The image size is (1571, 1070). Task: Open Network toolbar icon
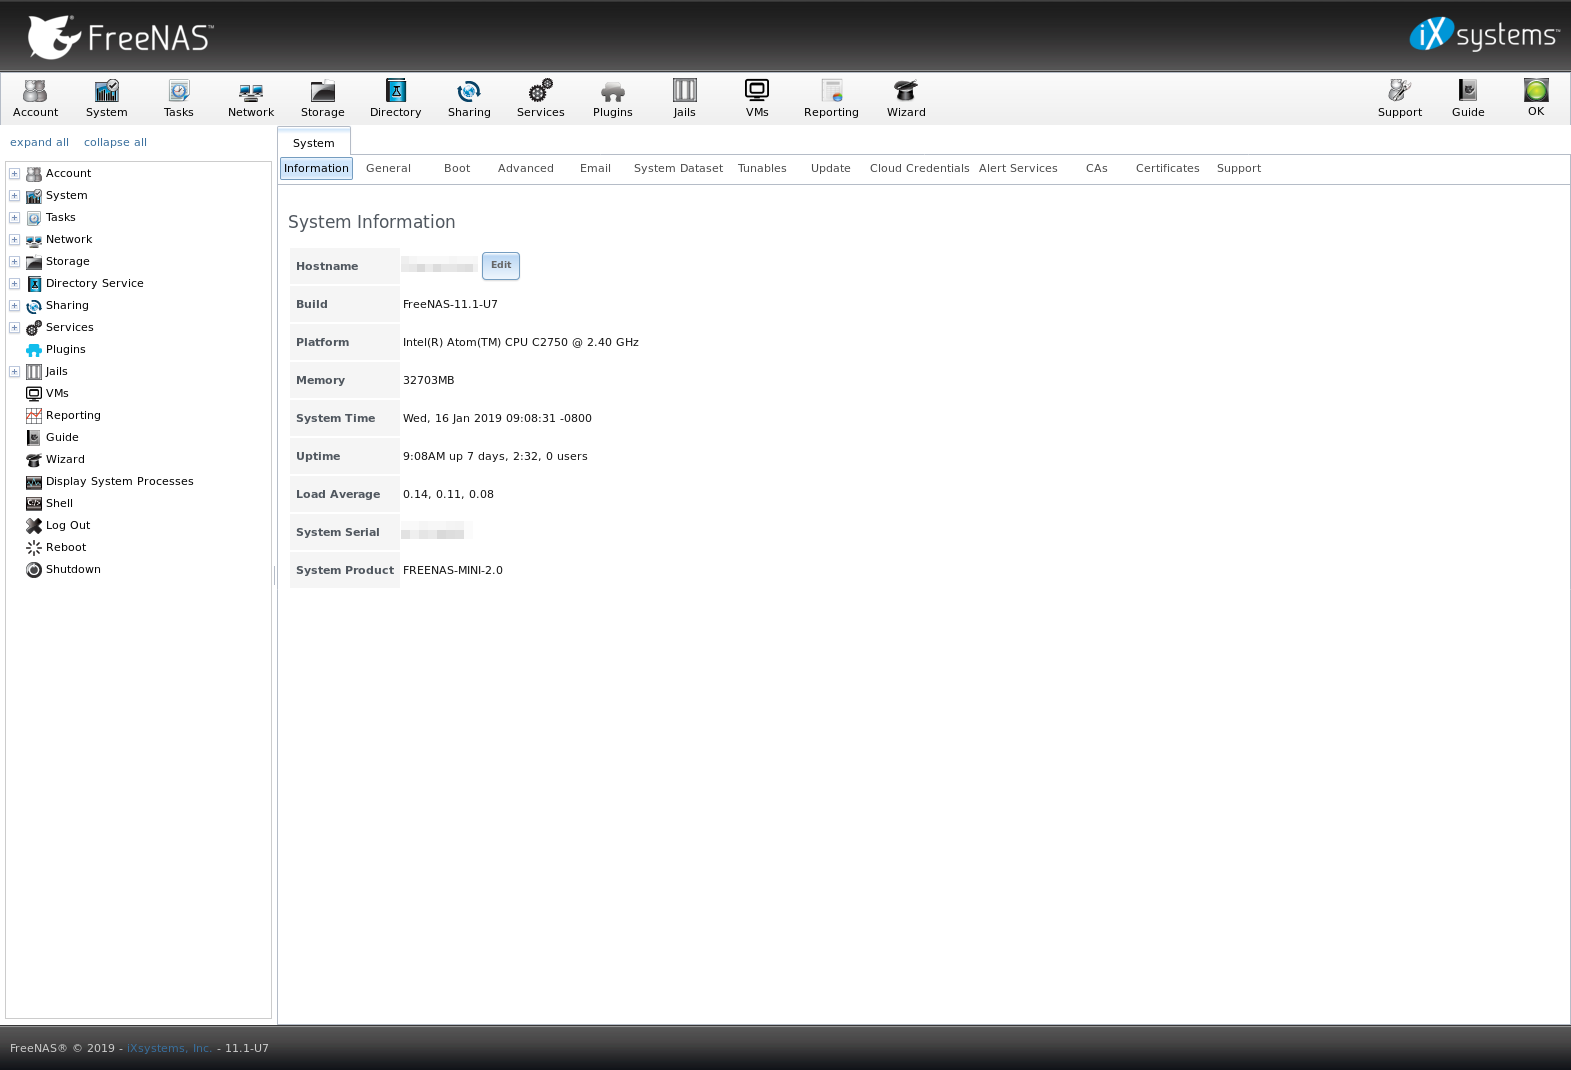[251, 98]
